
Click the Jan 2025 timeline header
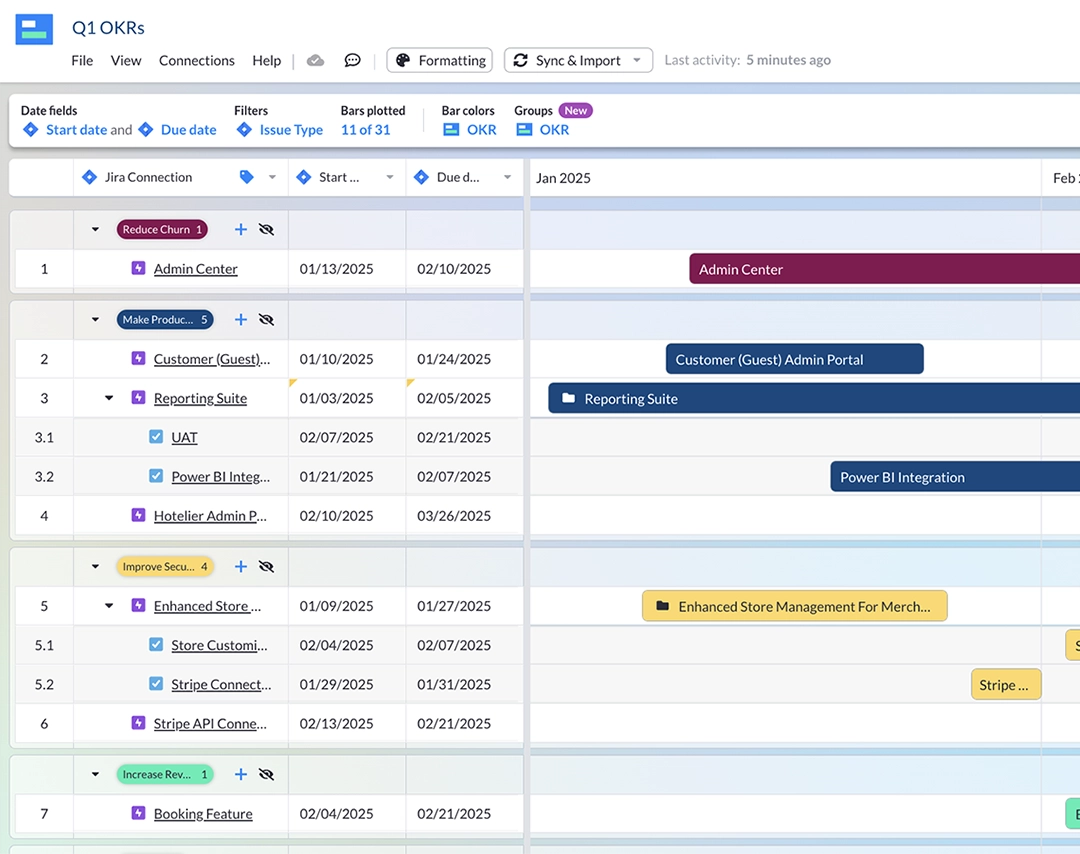point(563,178)
